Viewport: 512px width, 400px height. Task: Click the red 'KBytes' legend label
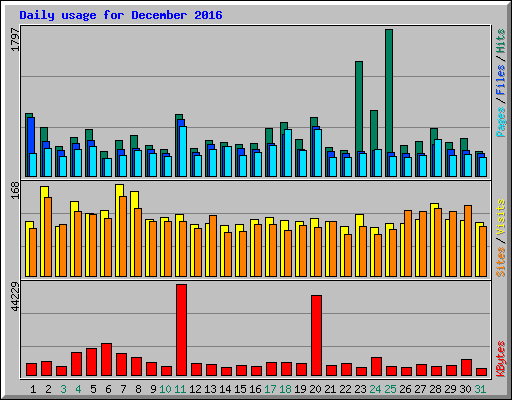pyautogui.click(x=501, y=359)
